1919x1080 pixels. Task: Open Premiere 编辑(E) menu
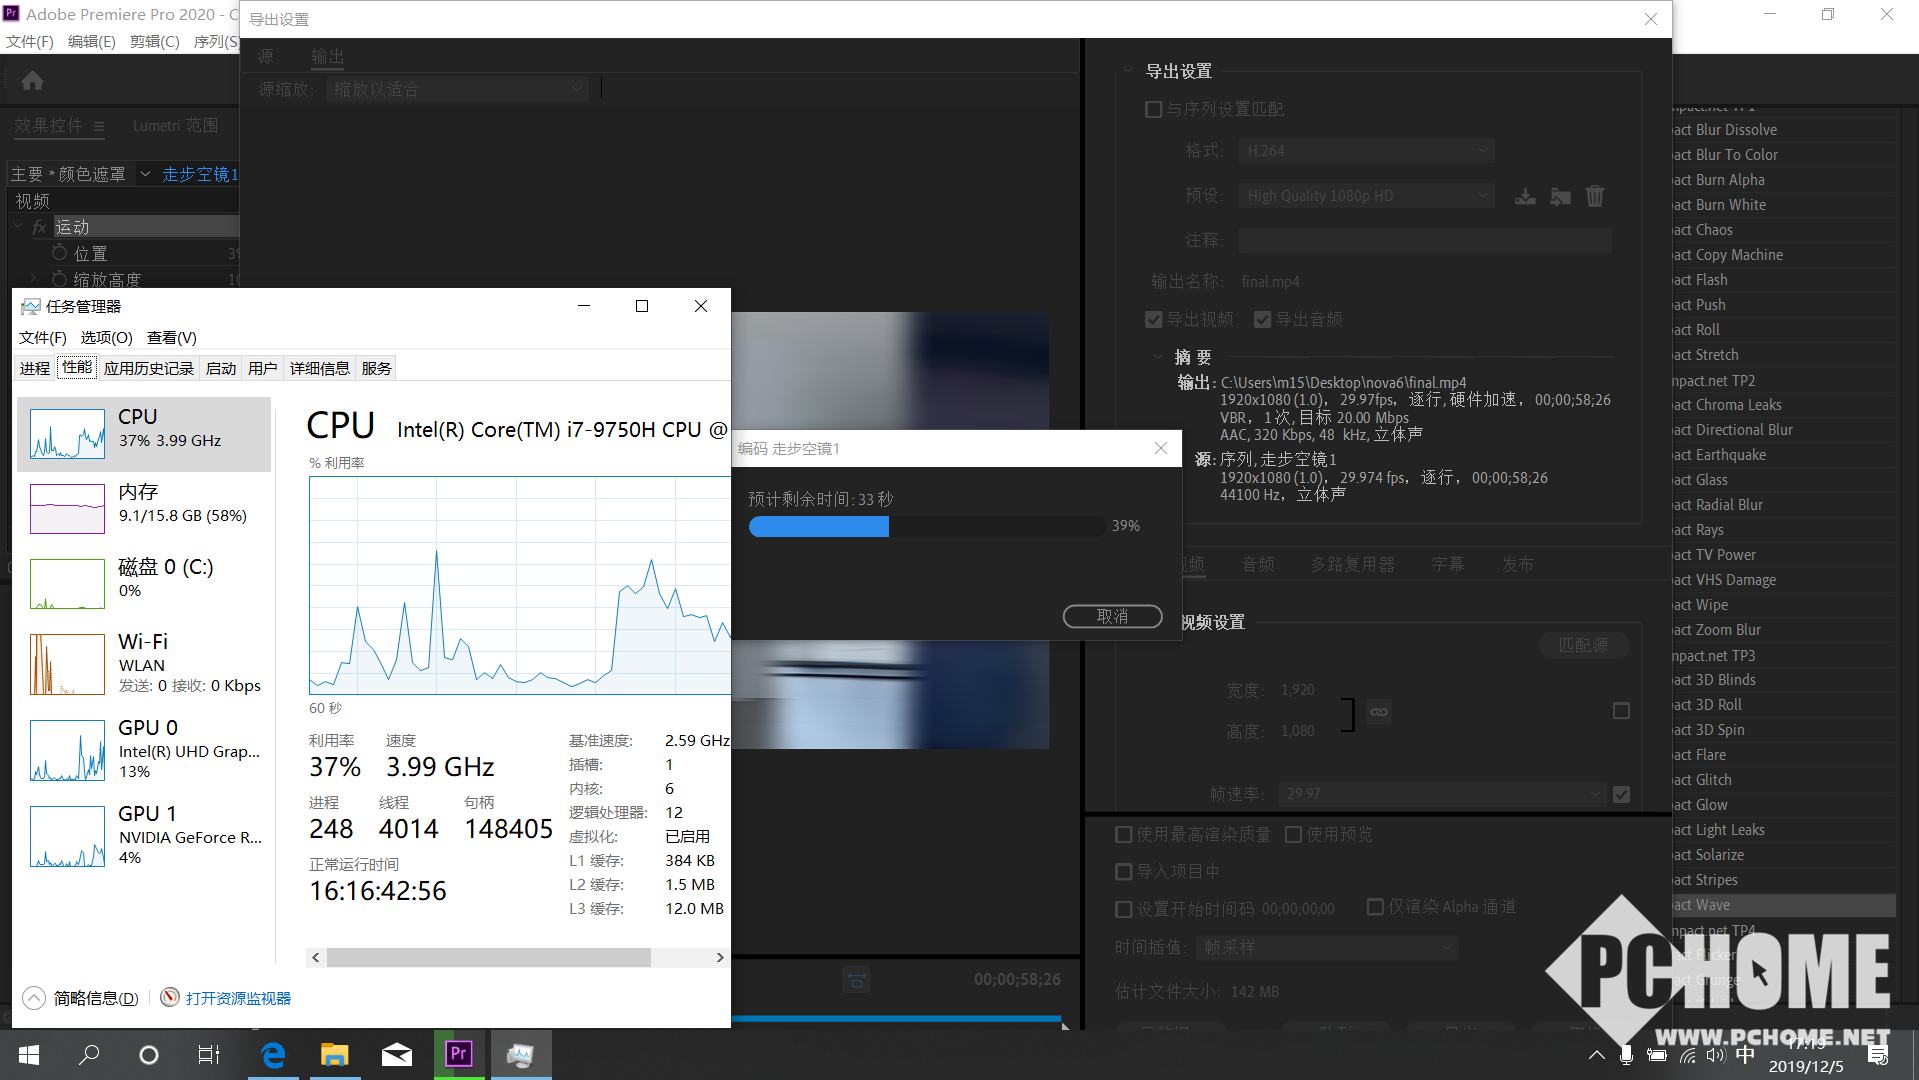pos(92,41)
